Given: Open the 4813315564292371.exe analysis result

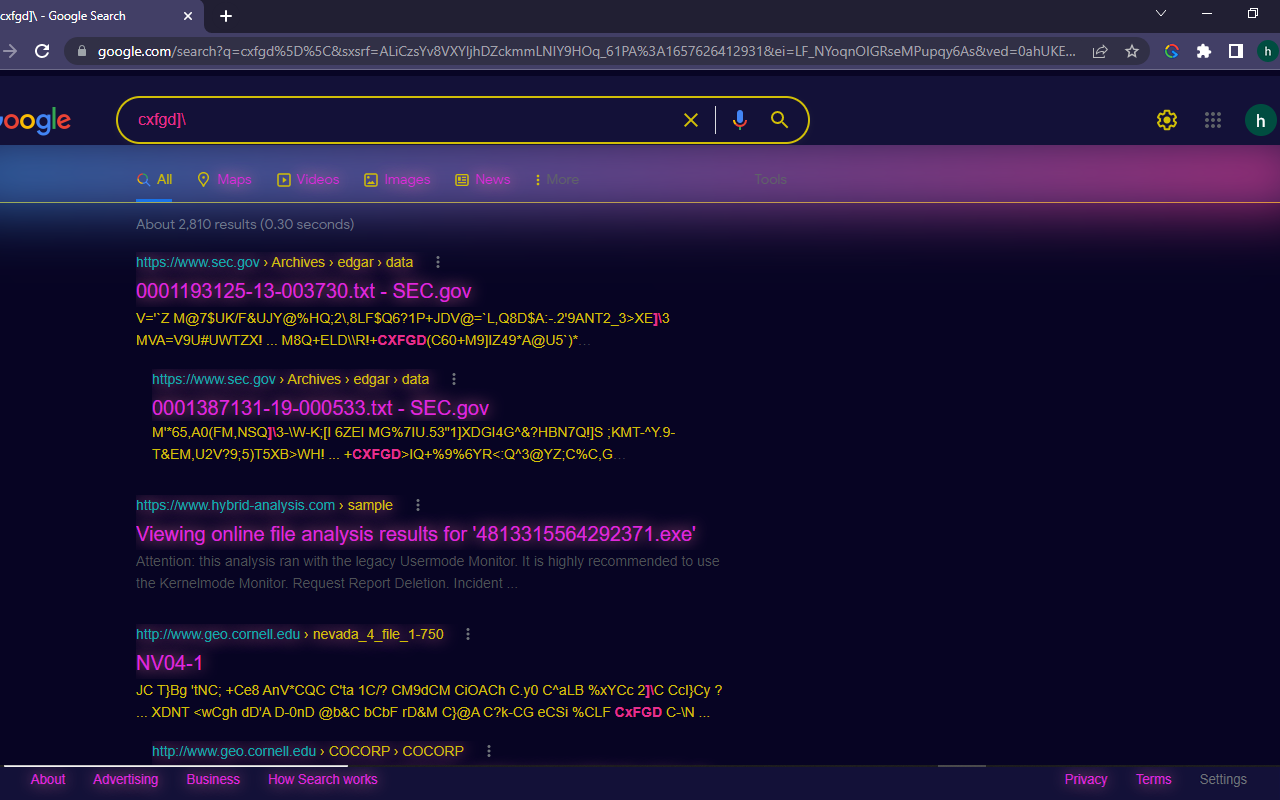Looking at the screenshot, I should pyautogui.click(x=416, y=534).
